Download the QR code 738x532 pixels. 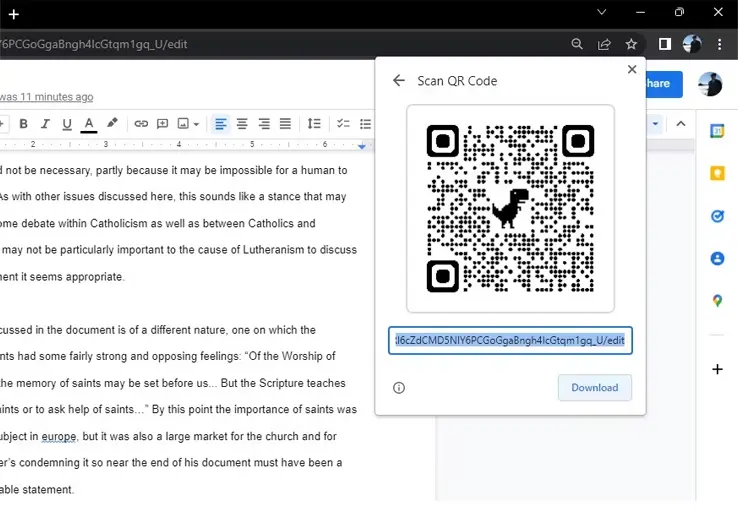(595, 387)
